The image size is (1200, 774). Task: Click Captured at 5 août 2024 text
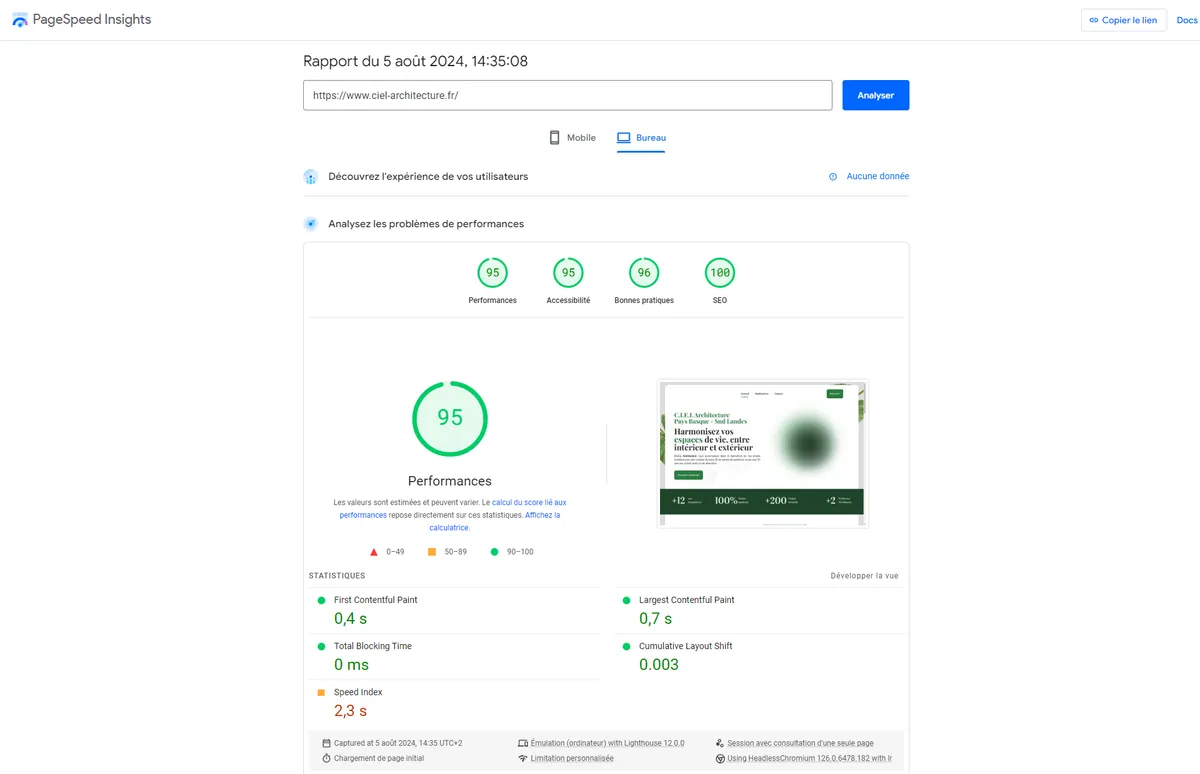398,743
